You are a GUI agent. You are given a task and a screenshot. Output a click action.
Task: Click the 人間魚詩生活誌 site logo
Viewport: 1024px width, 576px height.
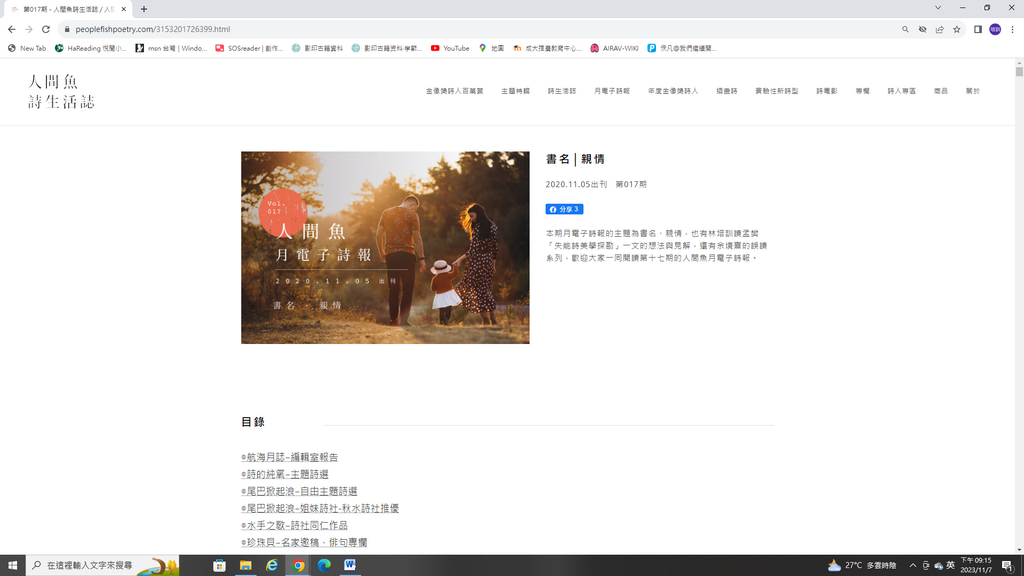coord(61,91)
